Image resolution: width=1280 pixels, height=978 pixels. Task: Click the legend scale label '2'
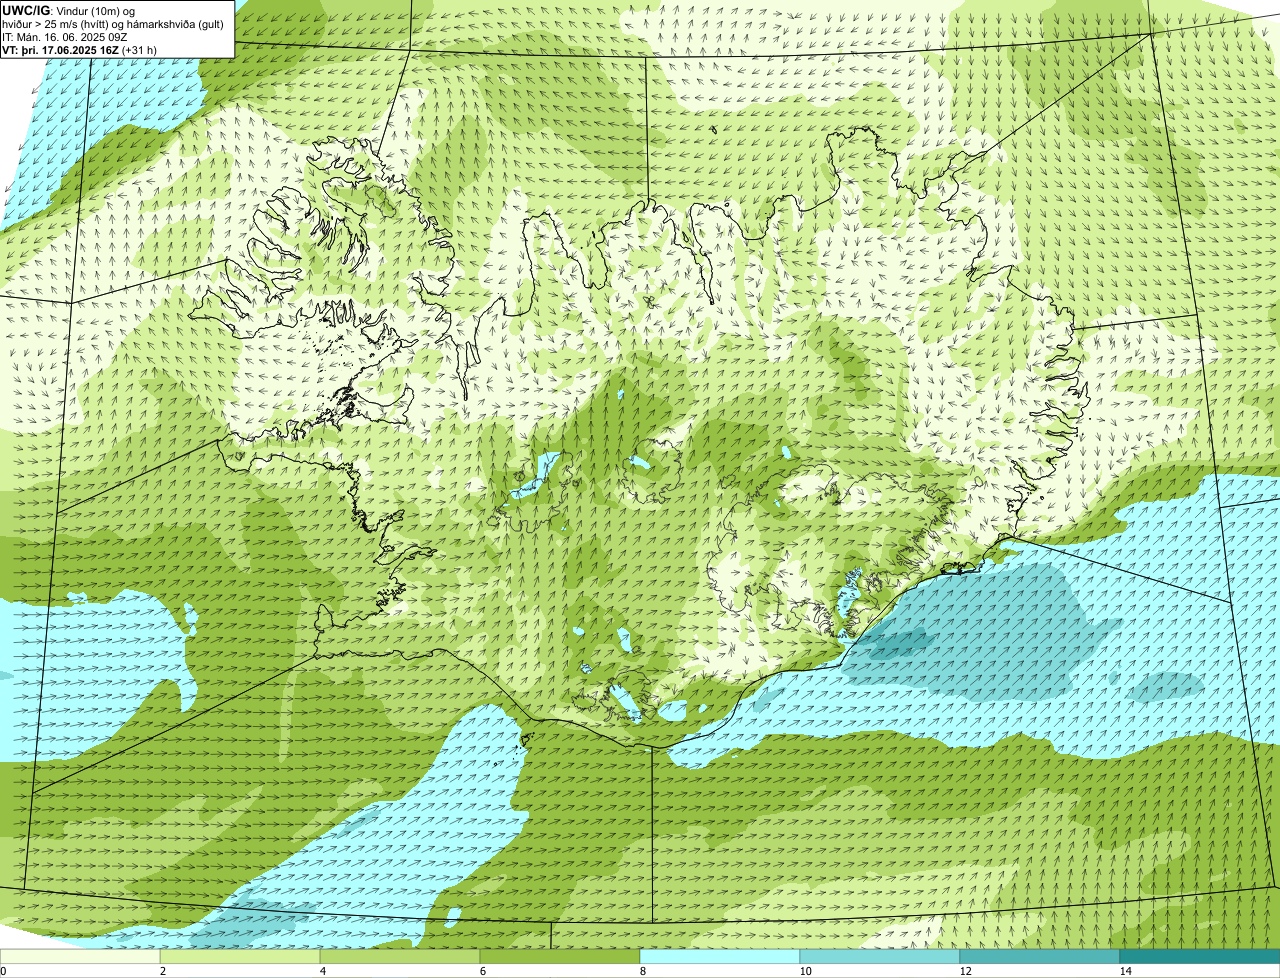pos(162,971)
